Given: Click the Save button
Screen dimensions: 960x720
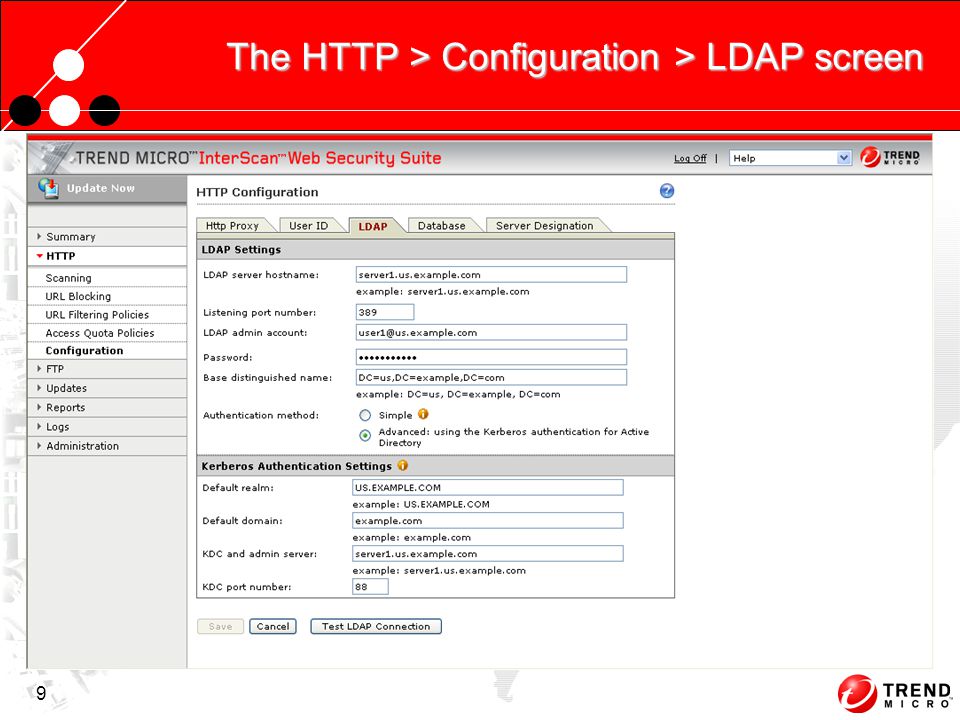Looking at the screenshot, I should pyautogui.click(x=220, y=626).
